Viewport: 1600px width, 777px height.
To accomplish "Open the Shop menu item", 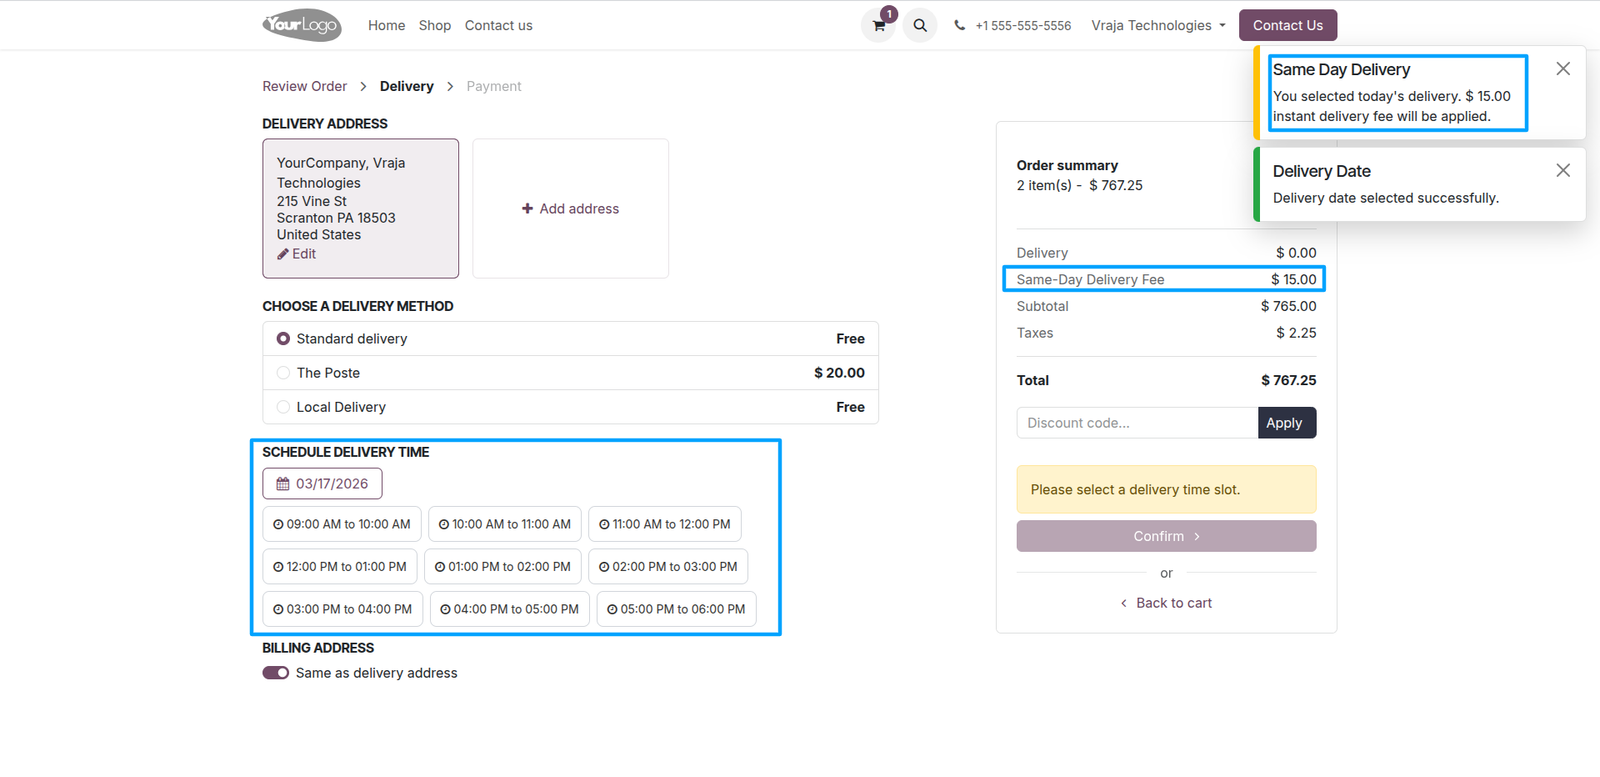I will click(x=435, y=26).
